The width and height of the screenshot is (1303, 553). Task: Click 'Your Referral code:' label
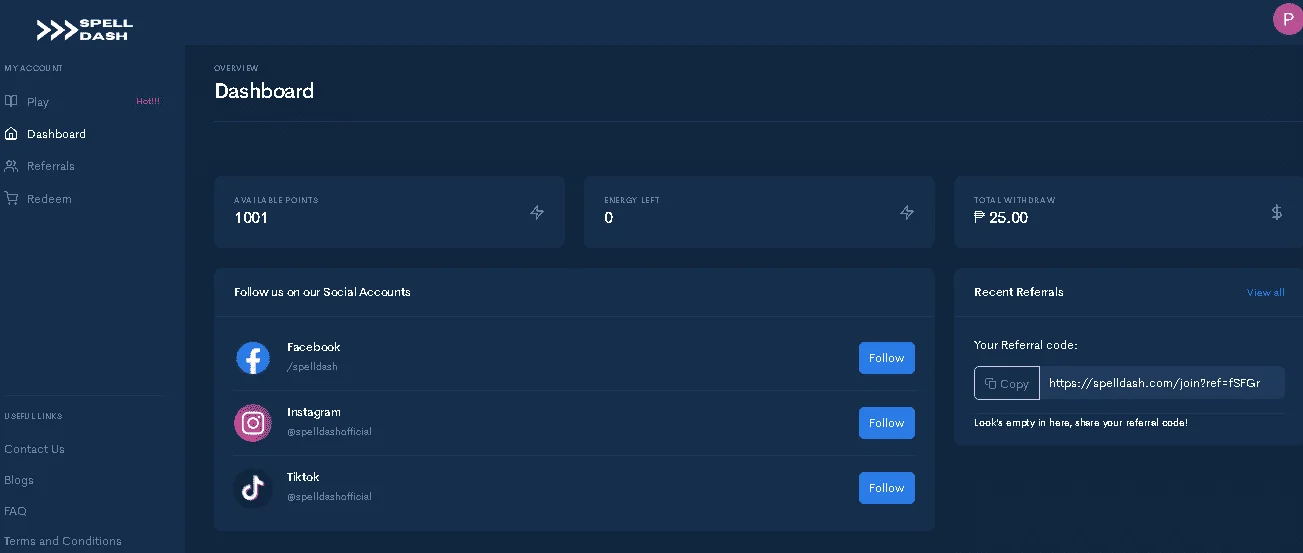tap(1026, 345)
